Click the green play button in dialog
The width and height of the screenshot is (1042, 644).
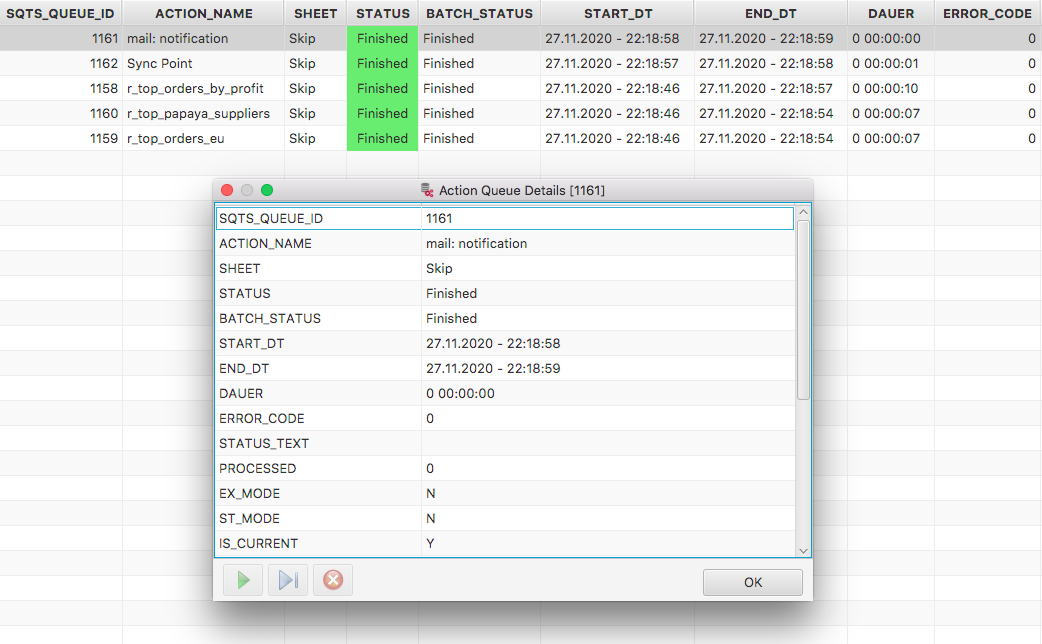243,580
